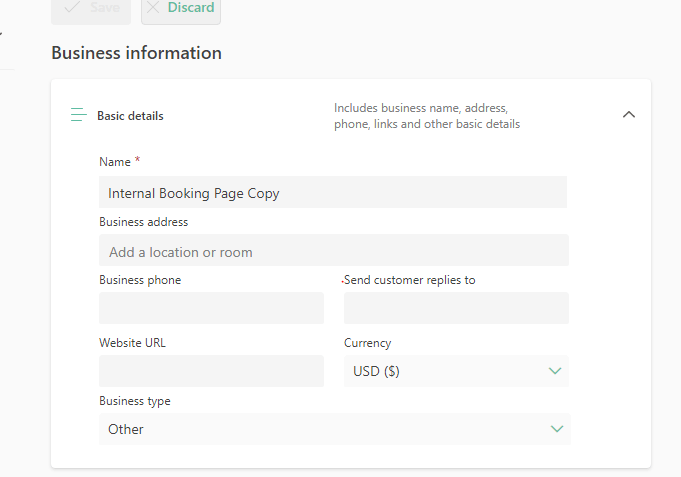Collapse the Basic details section chevron

(x=628, y=115)
